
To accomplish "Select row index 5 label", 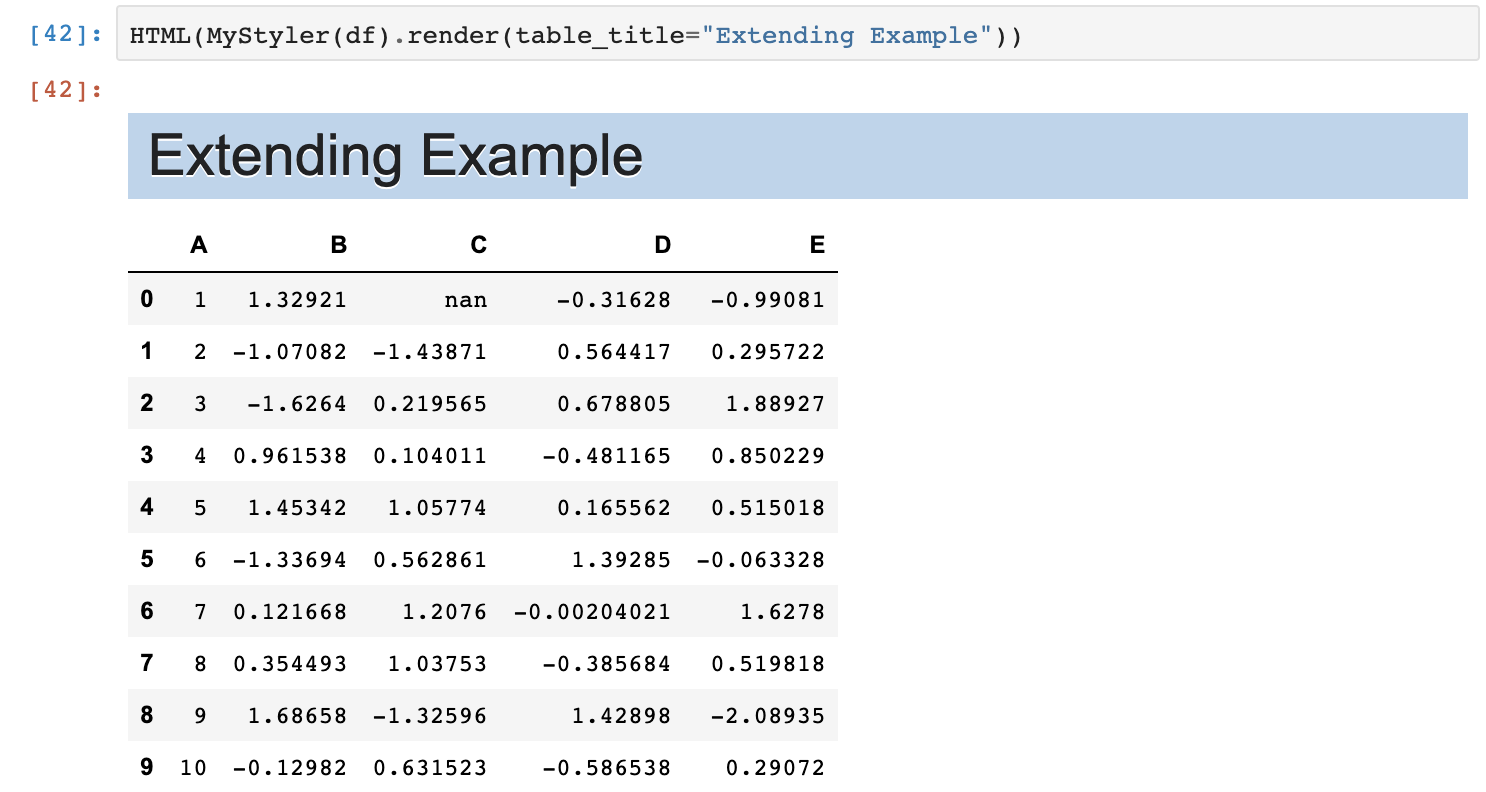I will pyautogui.click(x=147, y=559).
